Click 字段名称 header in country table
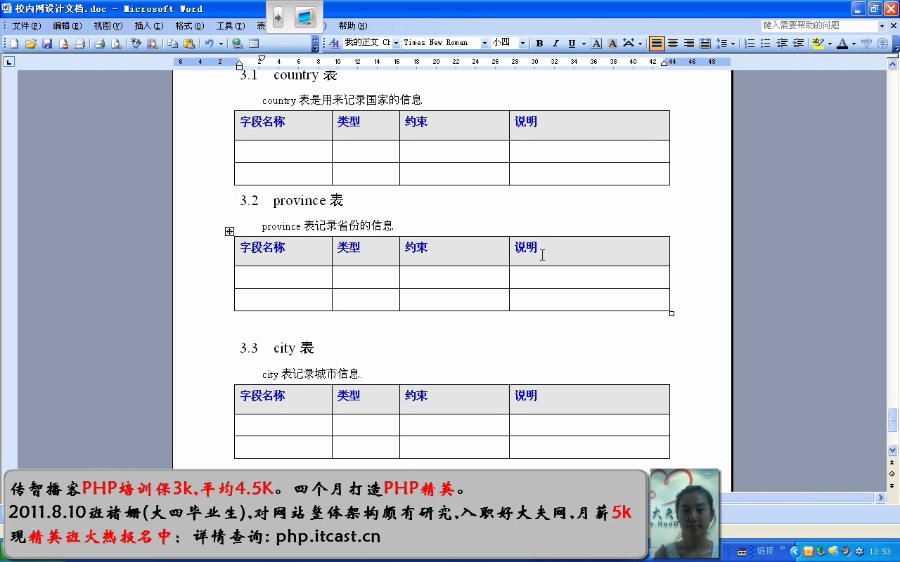Viewport: 900px width, 562px height. (x=262, y=122)
